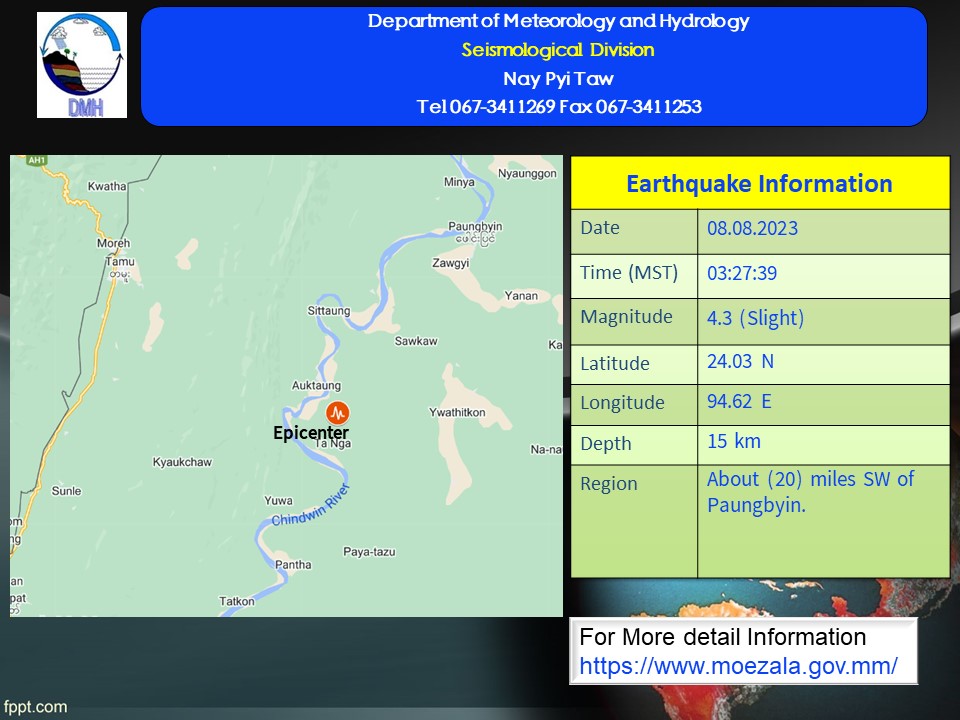Click the Paungbyin town label on map
960x720 pixels.
(x=475, y=226)
